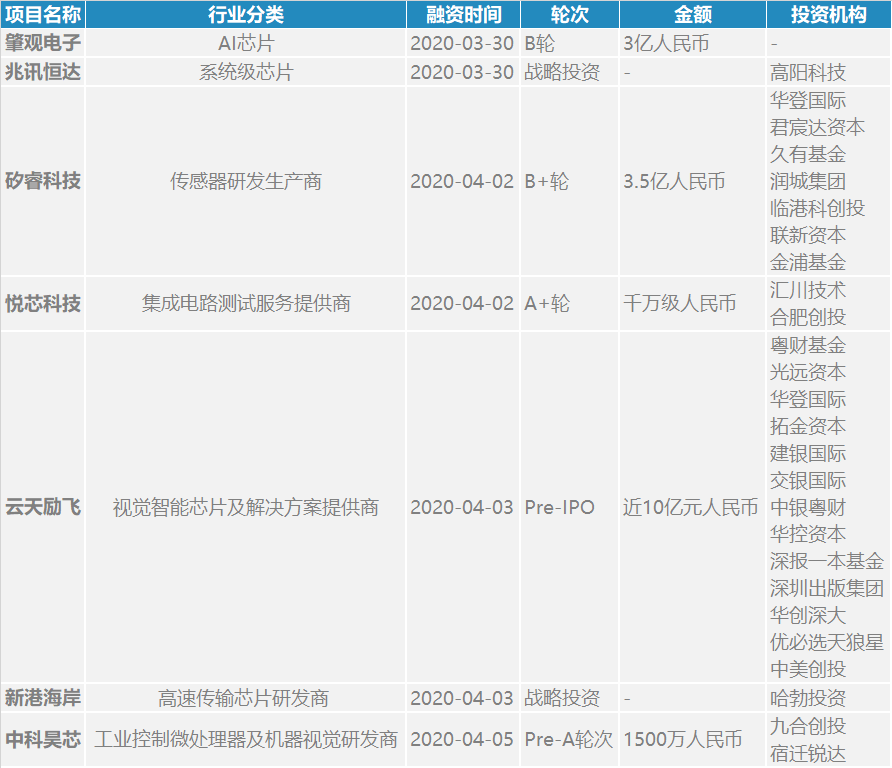Select the 近10亿元人民币 amount cell
This screenshot has height=768, width=892.
(691, 507)
